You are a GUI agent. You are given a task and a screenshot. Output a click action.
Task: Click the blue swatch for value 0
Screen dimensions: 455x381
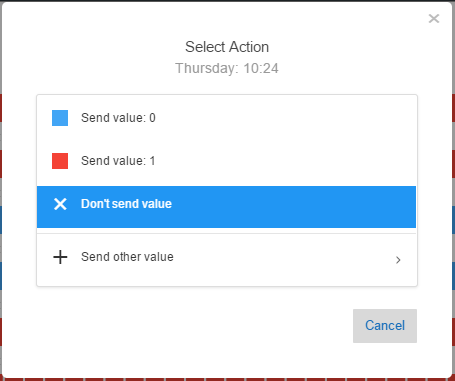click(60, 118)
